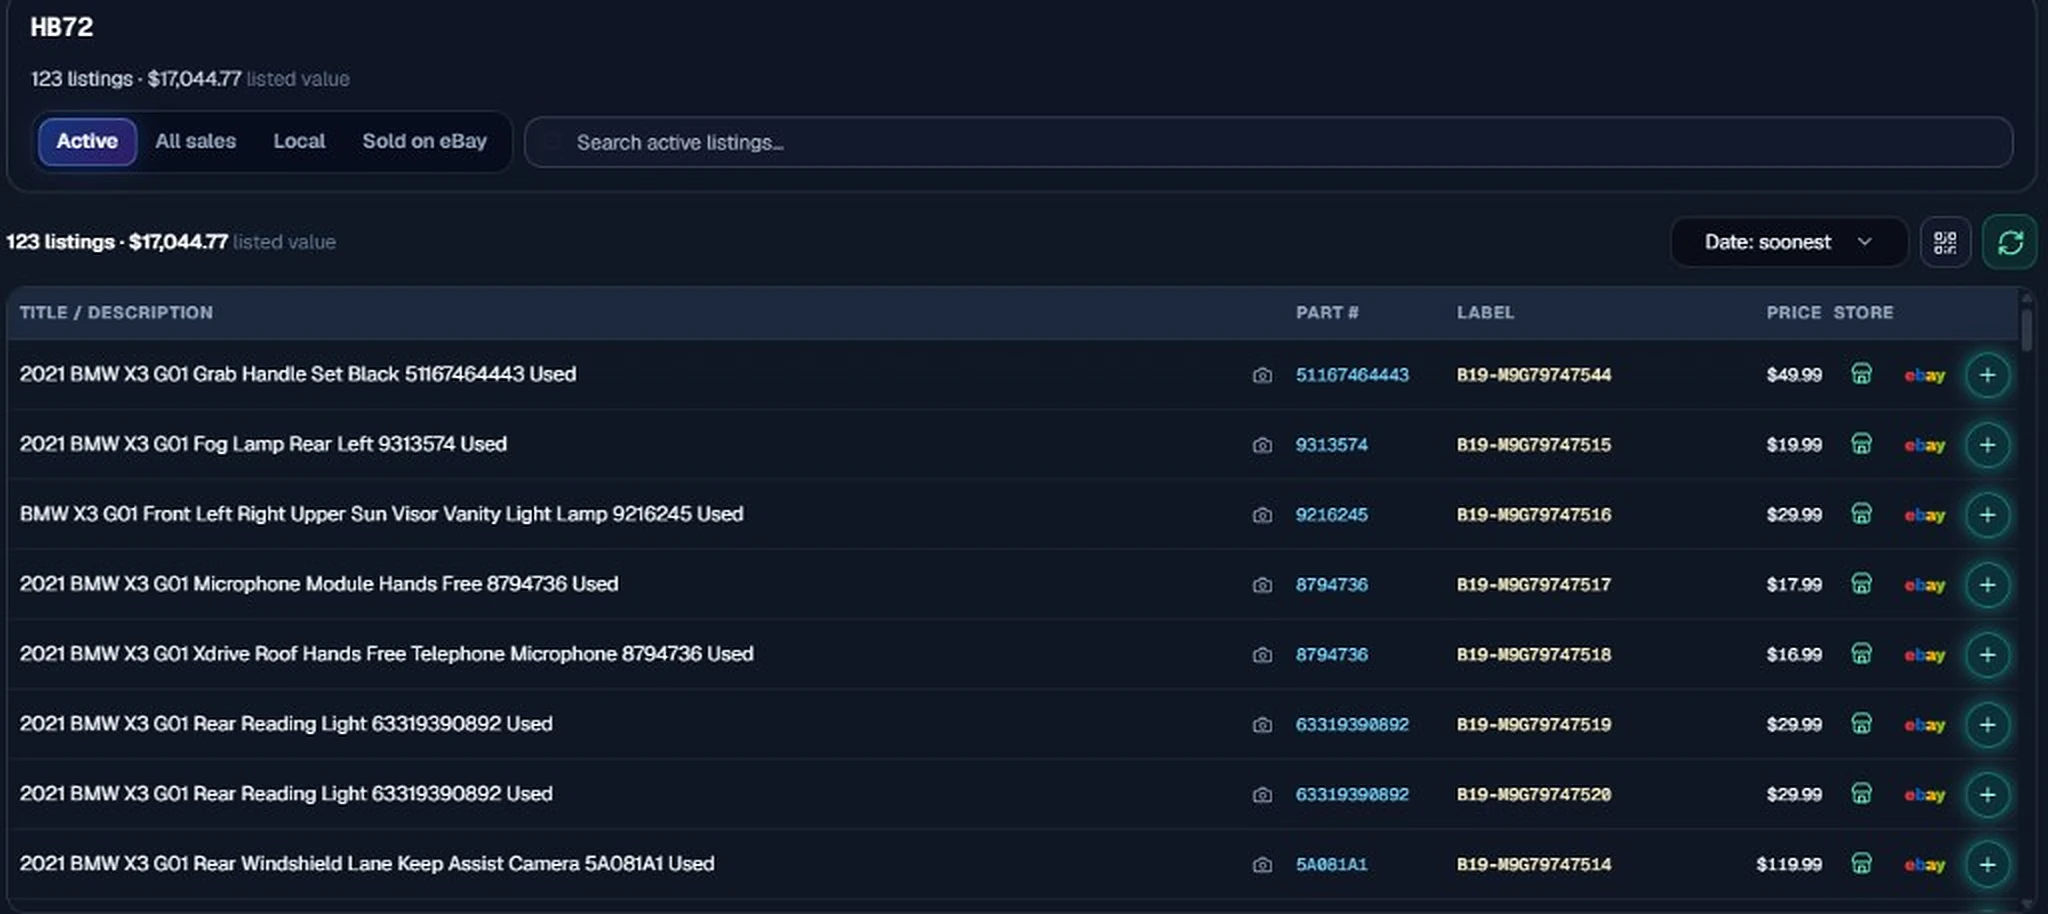Click label B19-M9G79747516
This screenshot has width=2048, height=914.
coord(1534,515)
